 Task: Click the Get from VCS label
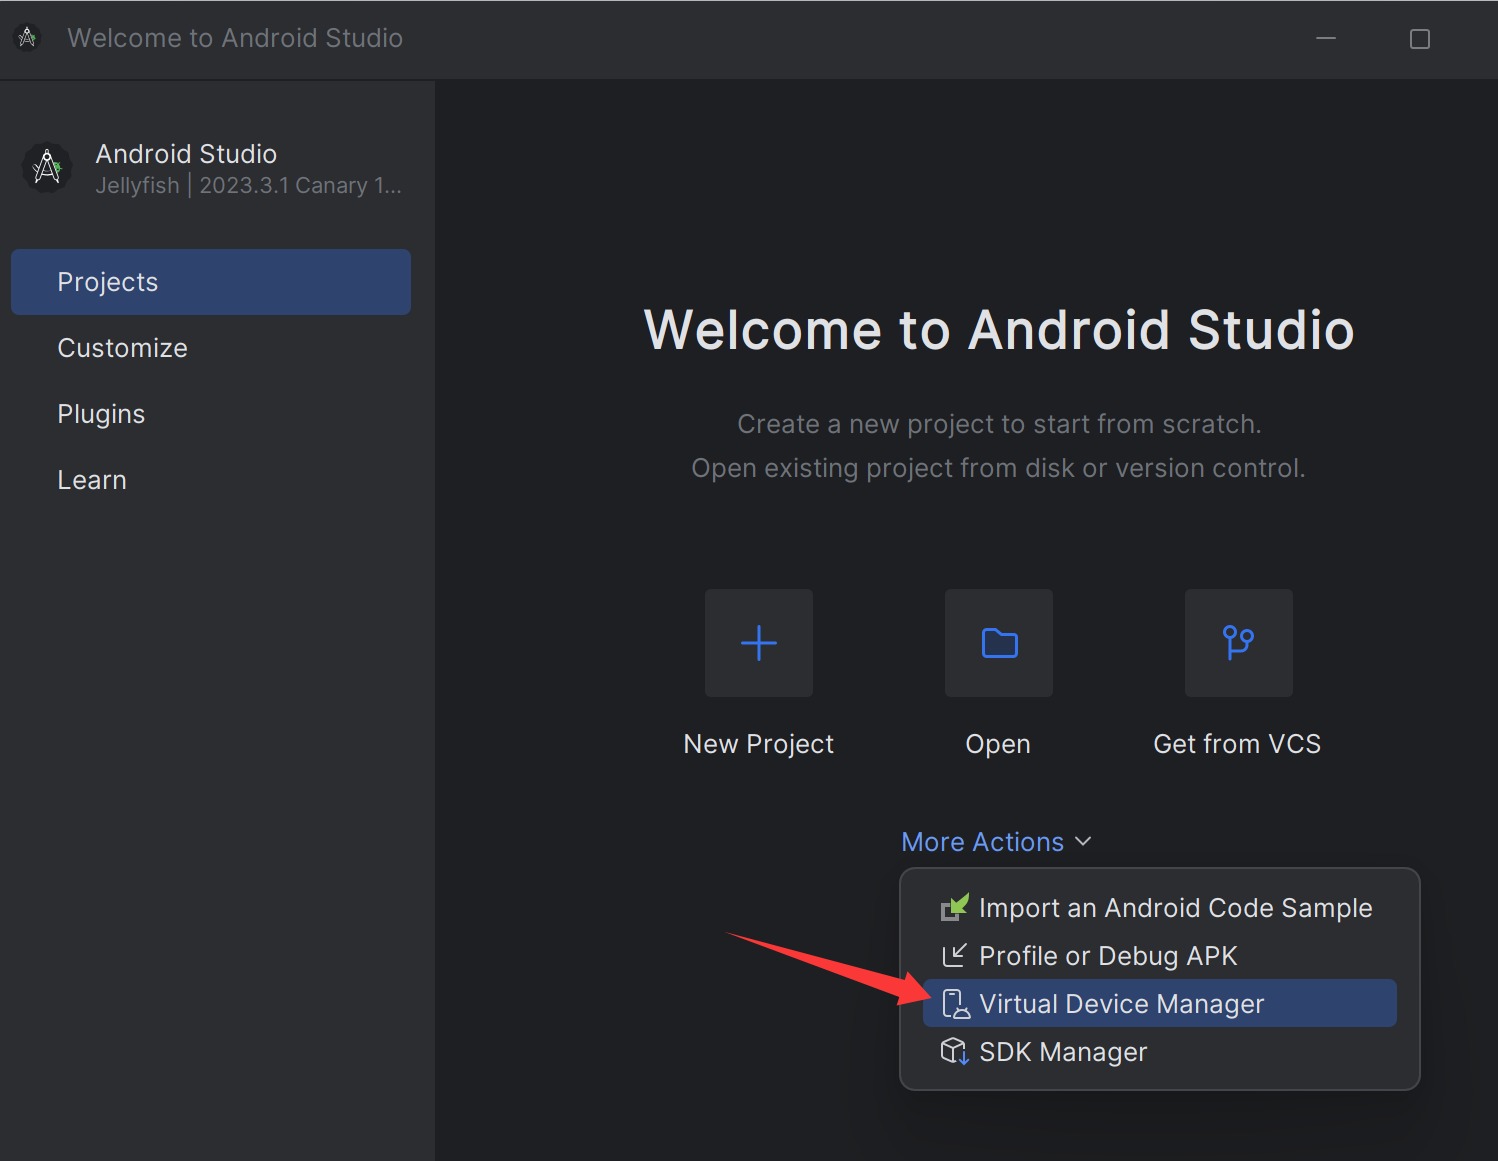(x=1238, y=744)
